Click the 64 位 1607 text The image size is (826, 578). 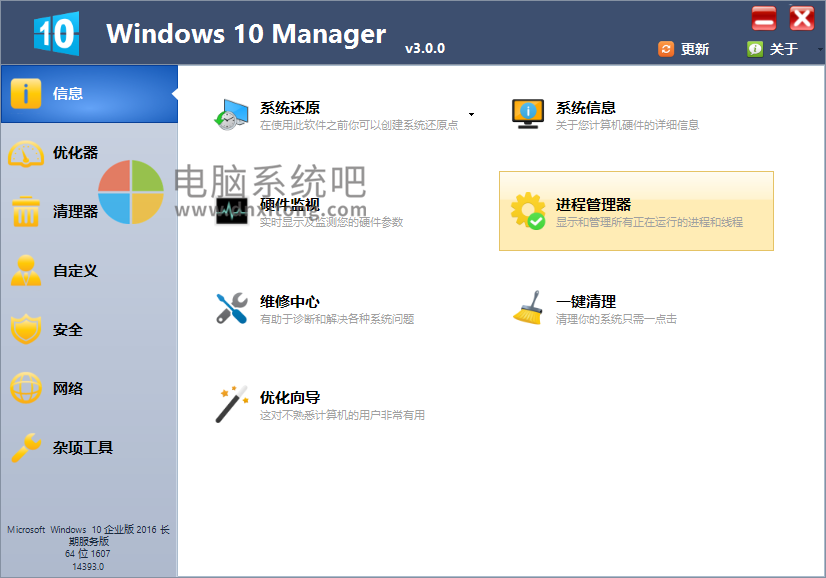[88, 554]
